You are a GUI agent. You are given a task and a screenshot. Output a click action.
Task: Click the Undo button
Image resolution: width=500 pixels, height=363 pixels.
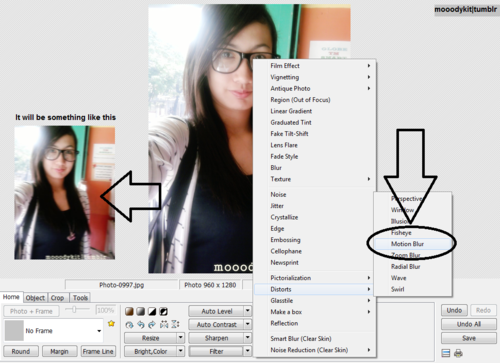tap(454, 310)
